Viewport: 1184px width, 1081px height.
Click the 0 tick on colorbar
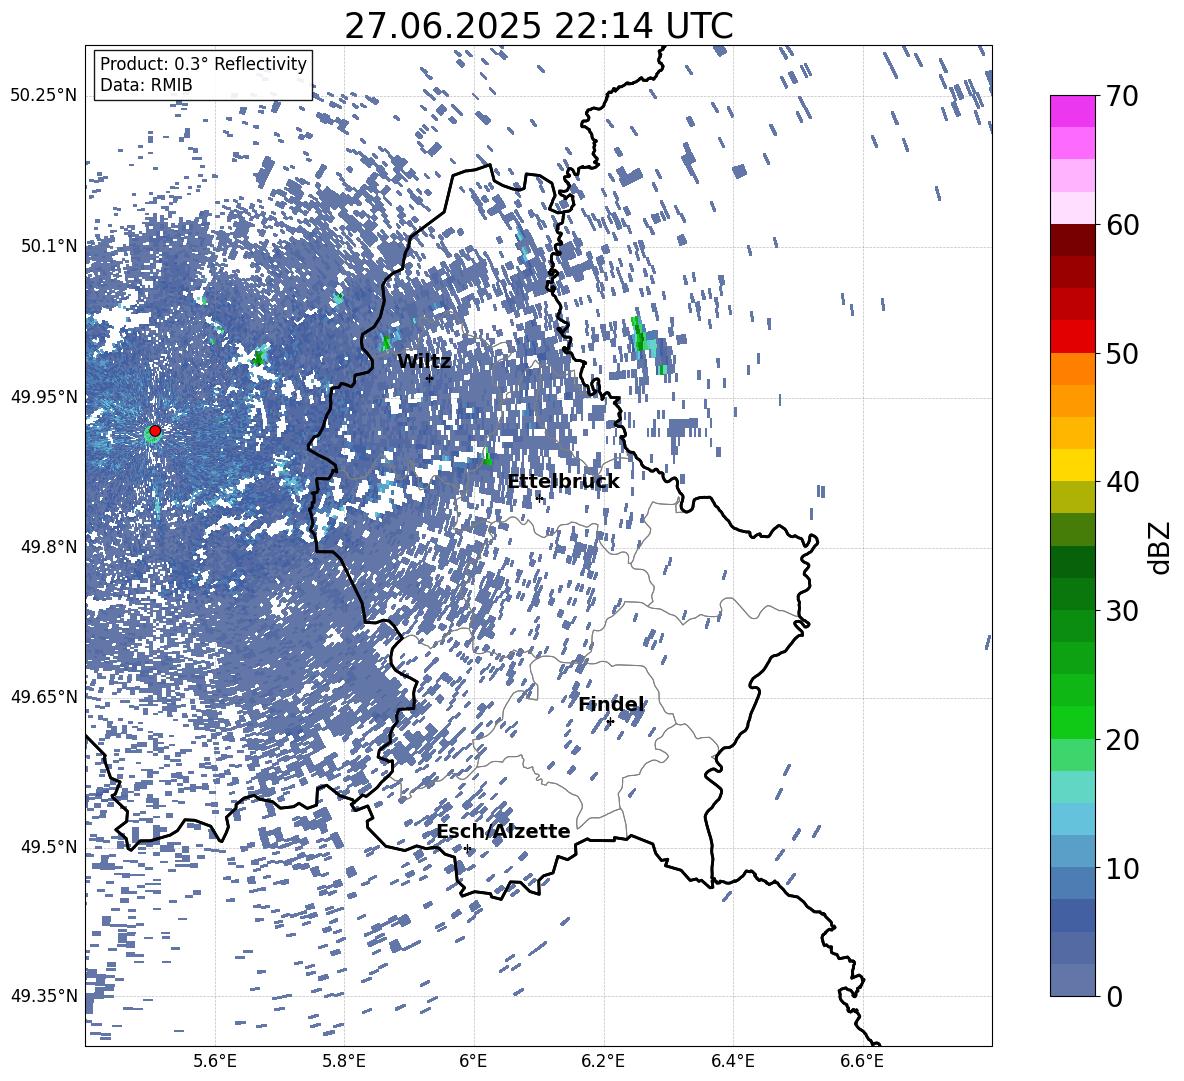coord(1114,996)
